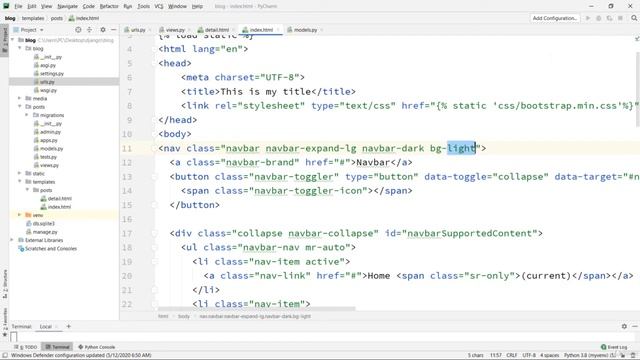Click the tool-window toggle icon in status bar corner
This screenshot has height=360, width=640.
5,355
